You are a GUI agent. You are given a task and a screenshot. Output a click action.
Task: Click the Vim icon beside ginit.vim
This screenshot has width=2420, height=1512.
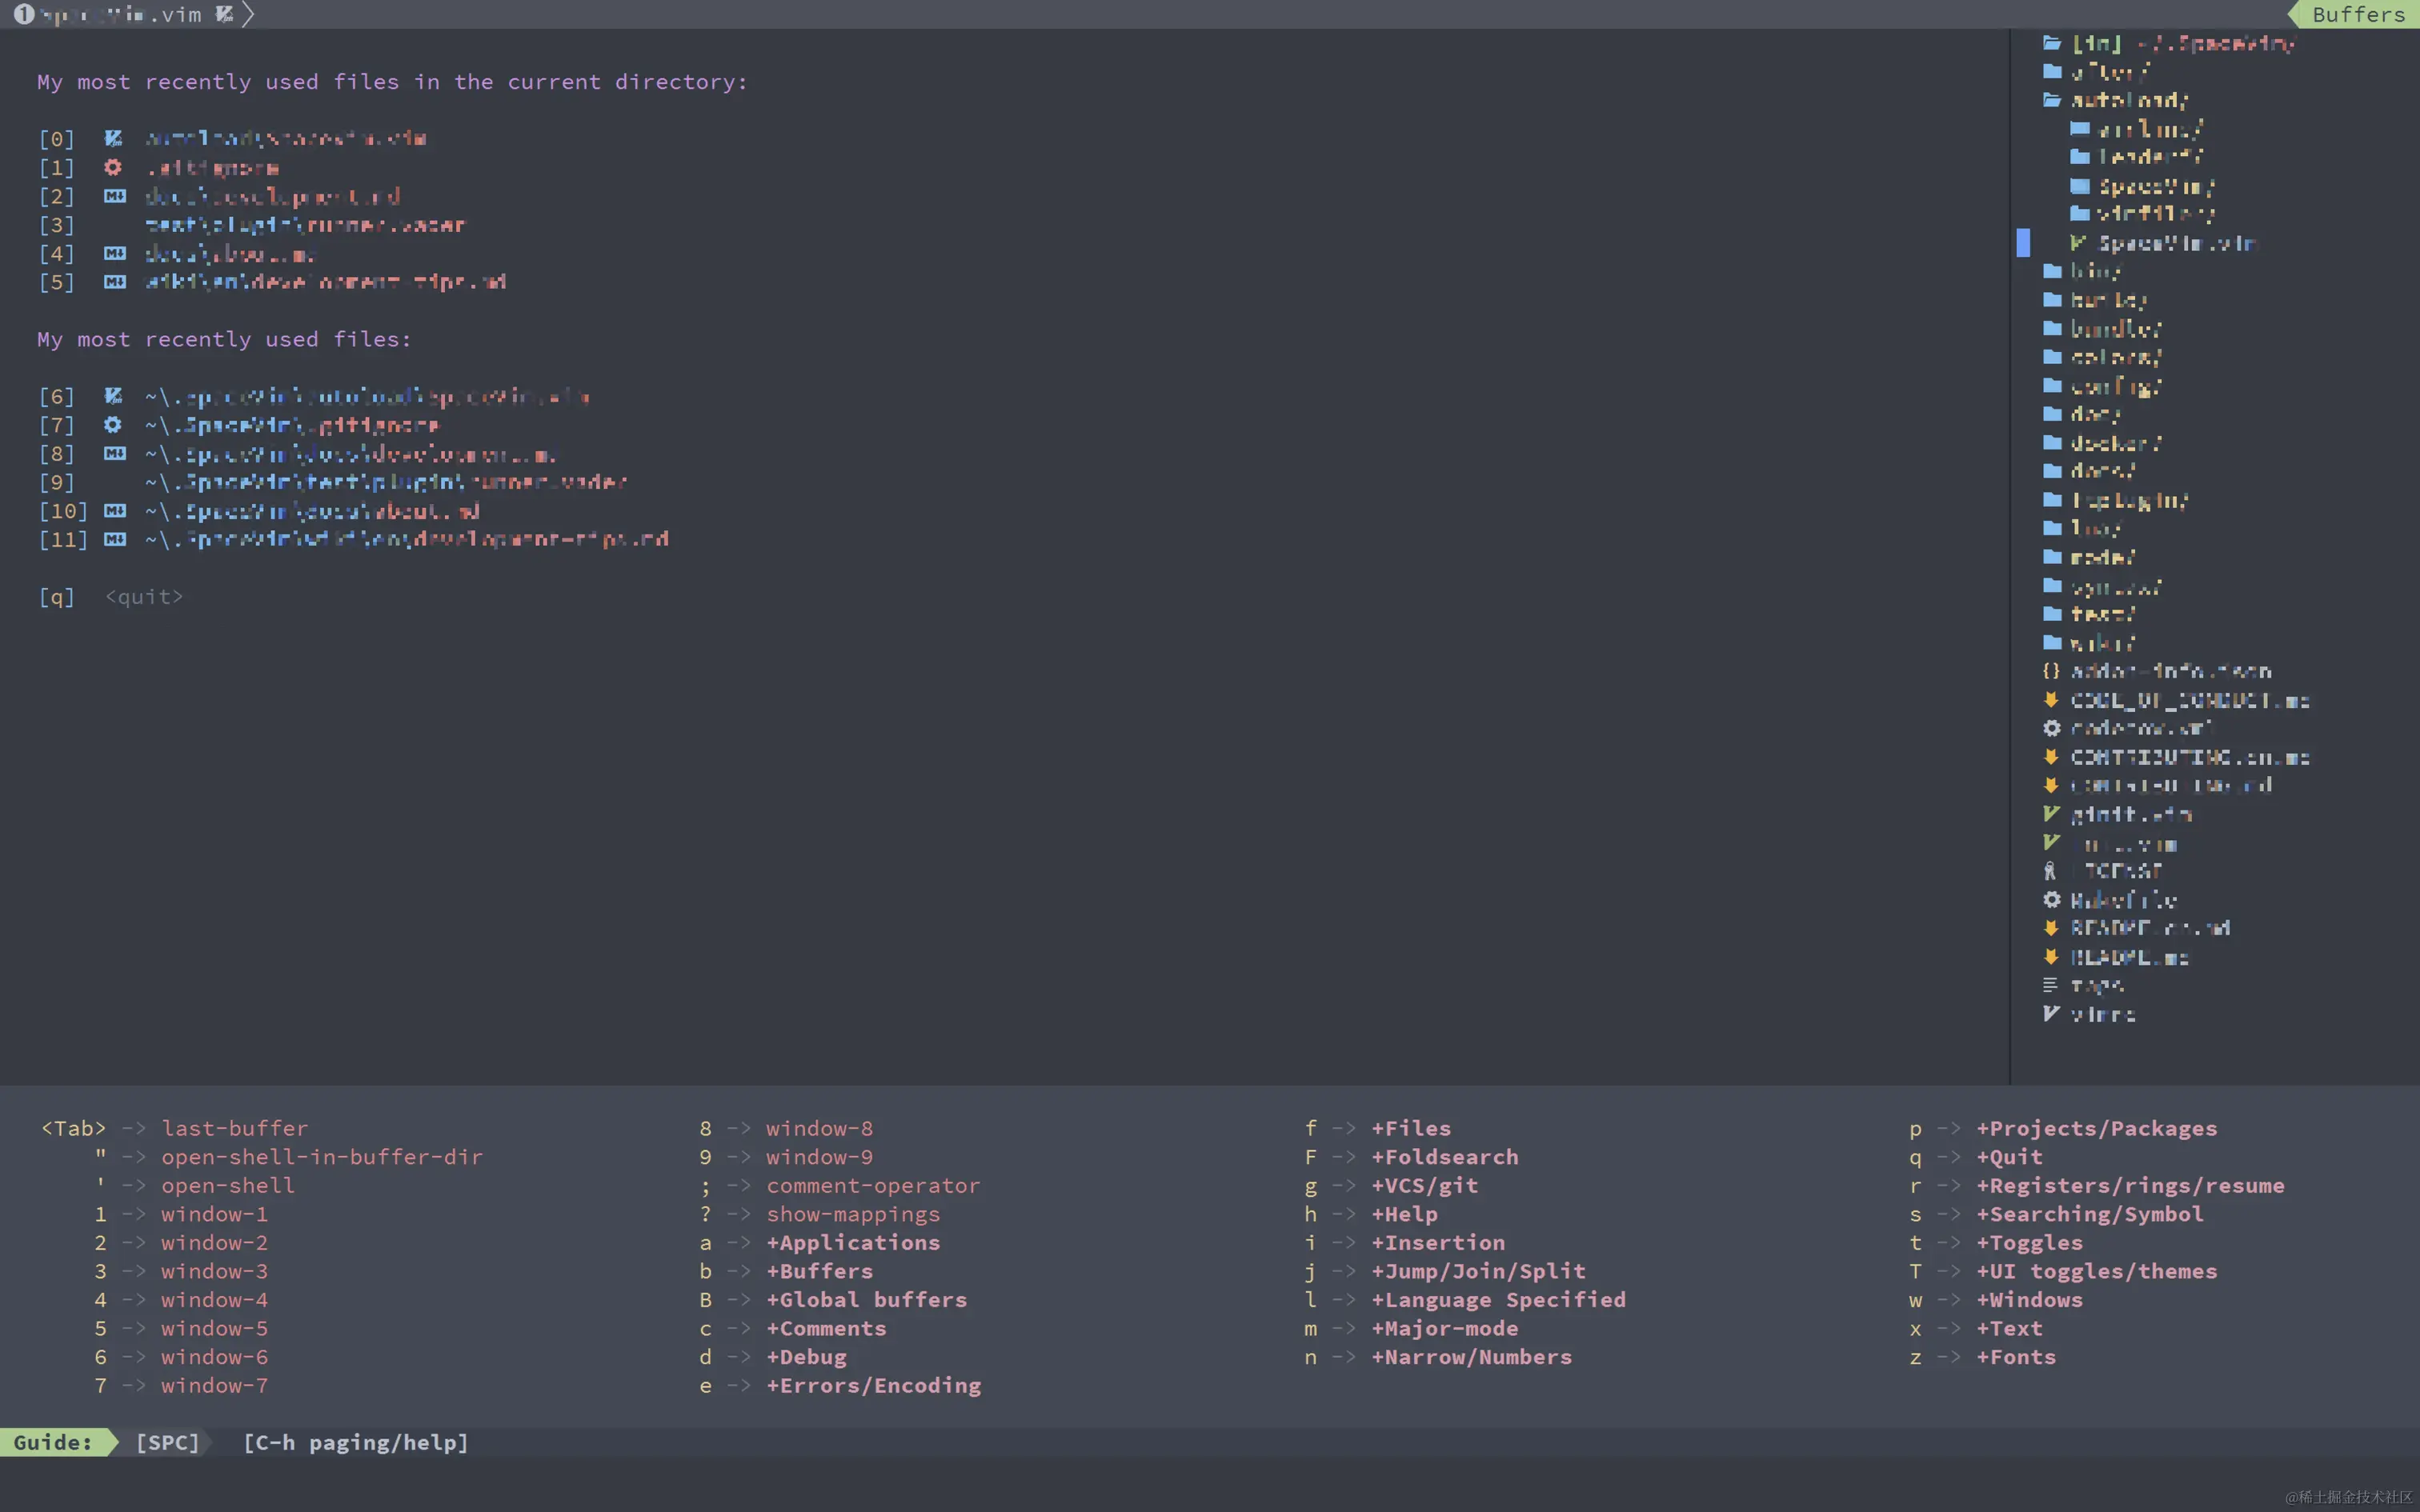coord(2051,814)
